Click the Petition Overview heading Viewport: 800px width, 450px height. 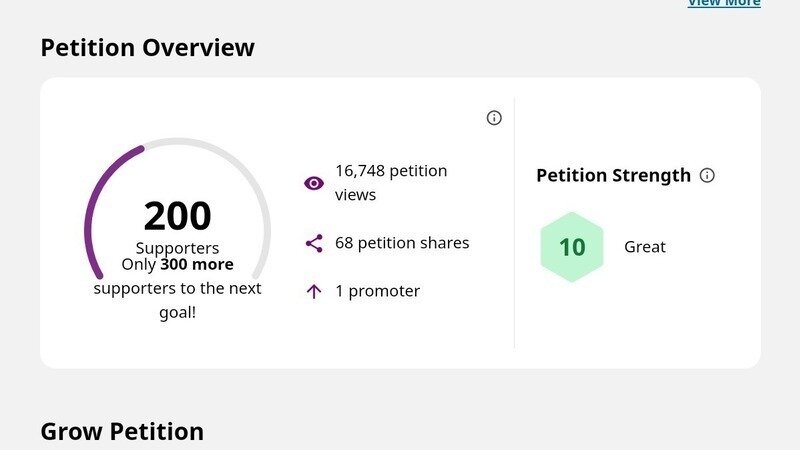[147, 48]
